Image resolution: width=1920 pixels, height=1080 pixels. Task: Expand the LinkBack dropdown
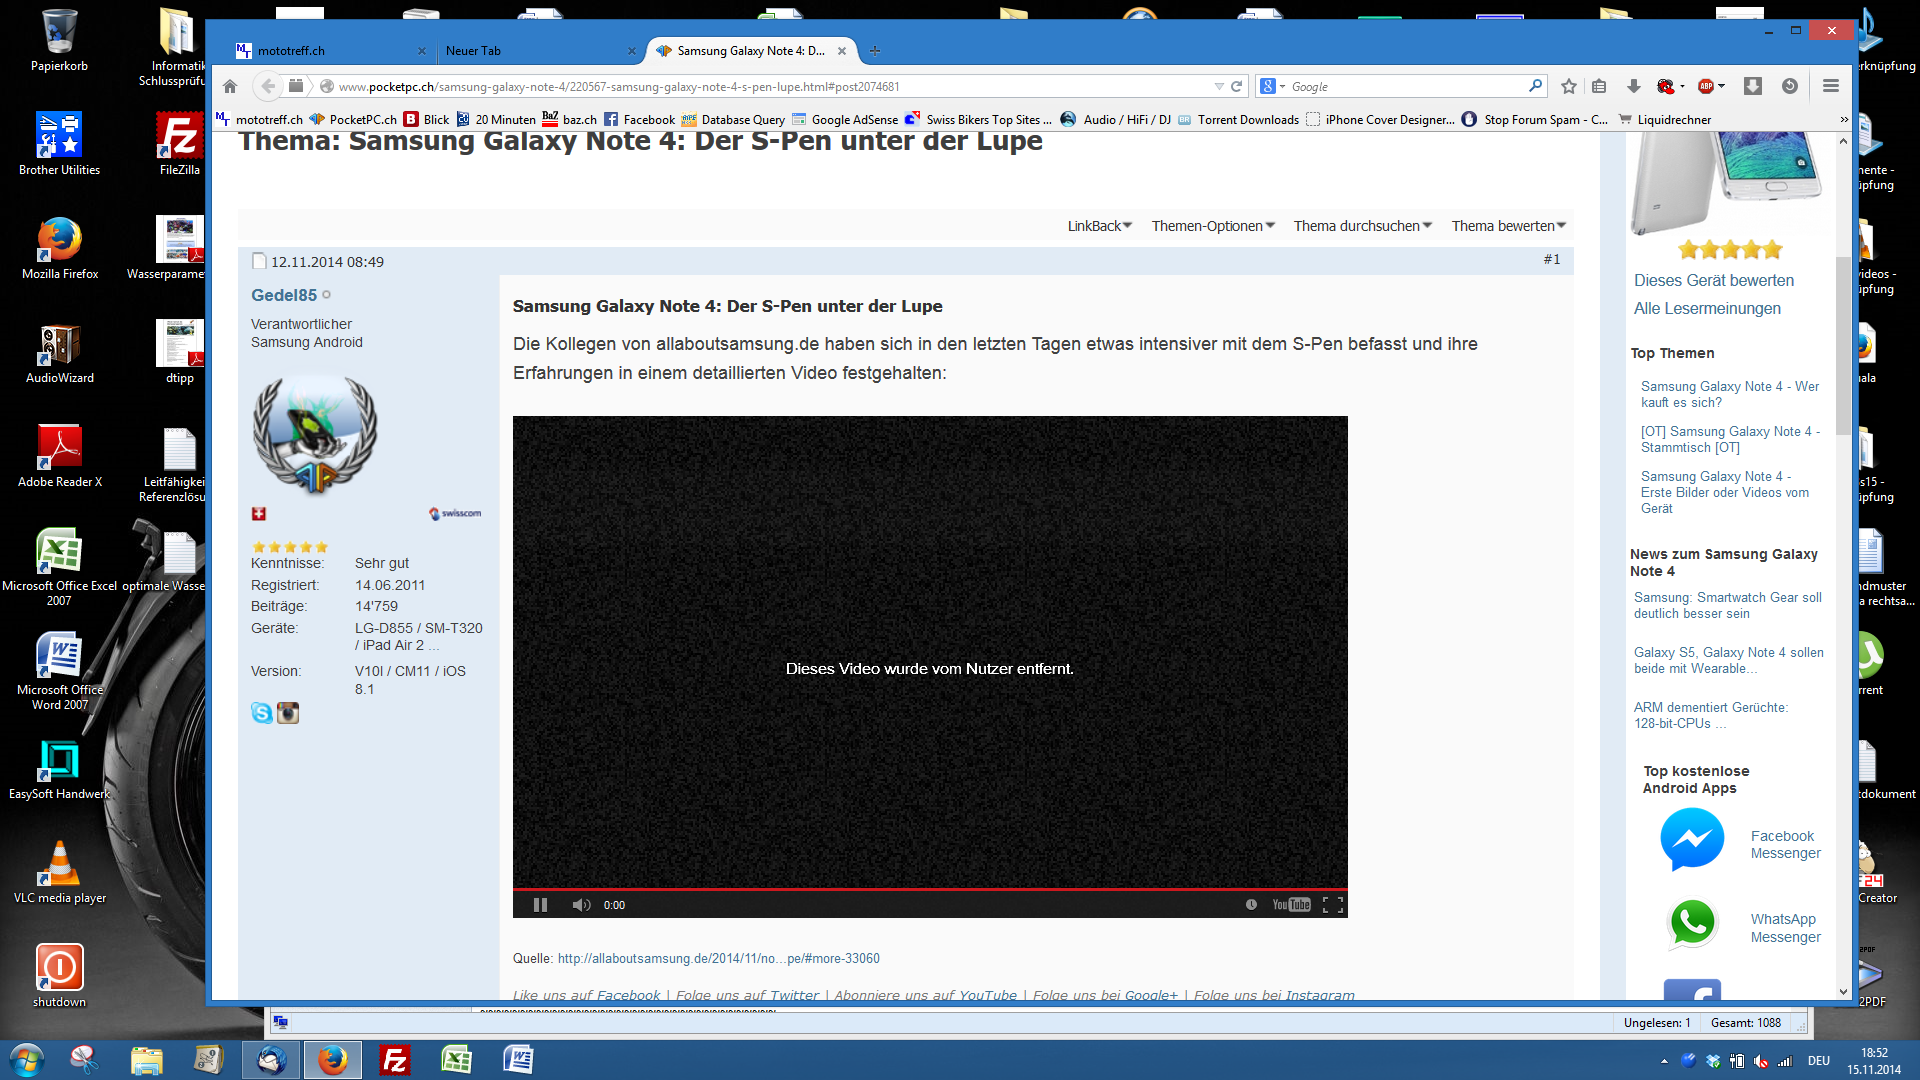pyautogui.click(x=1099, y=226)
